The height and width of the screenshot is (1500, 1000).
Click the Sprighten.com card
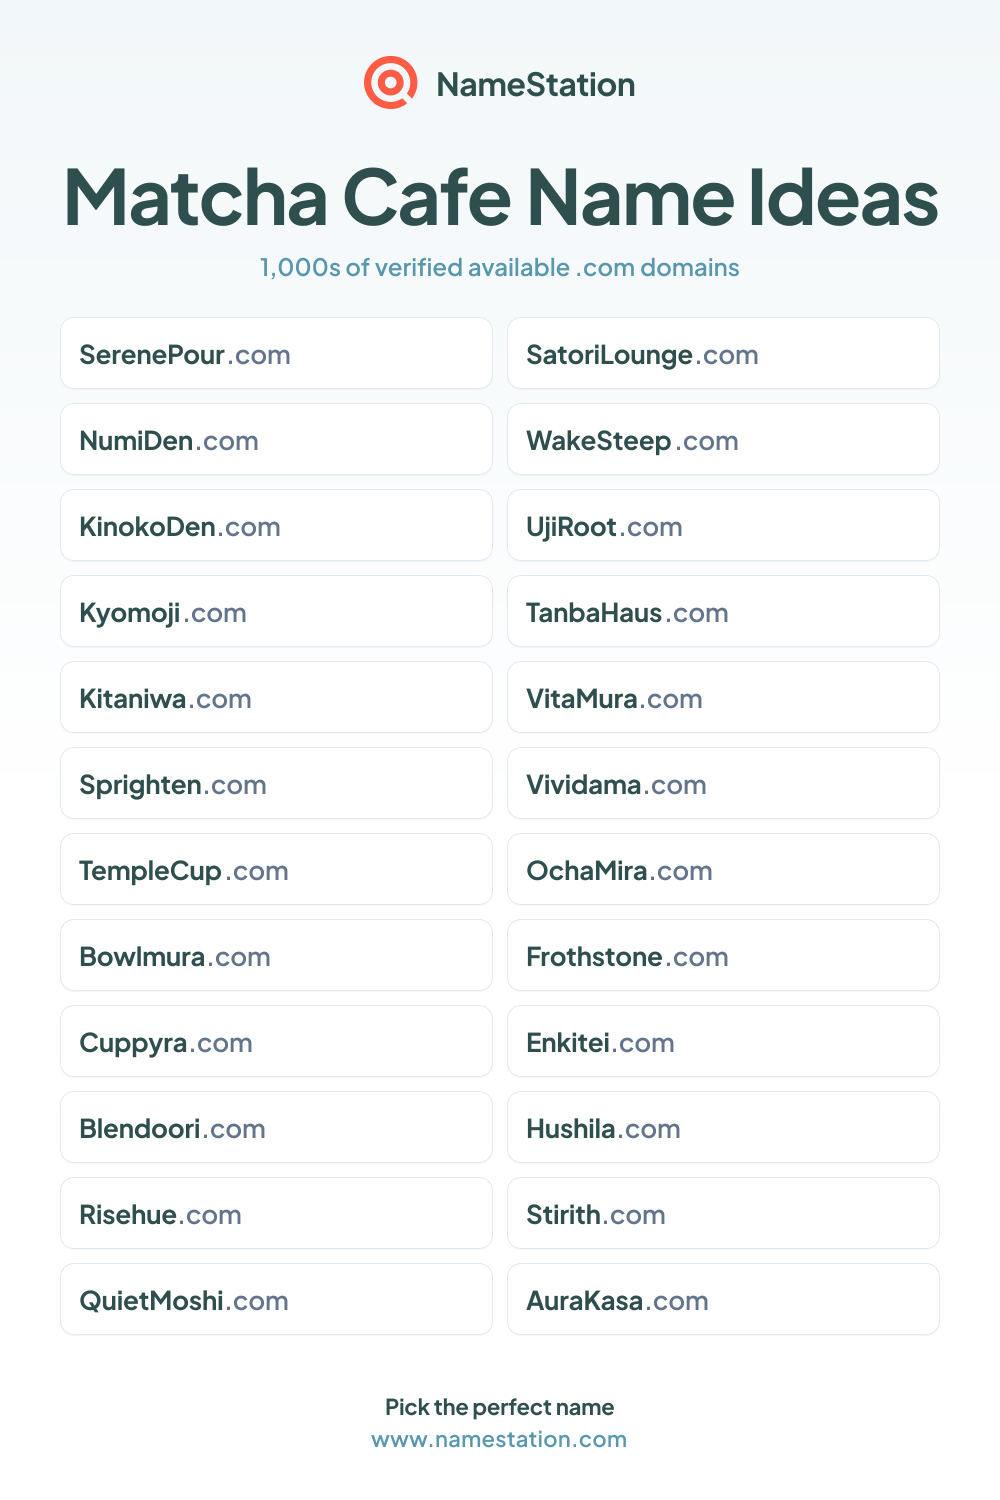pyautogui.click(x=276, y=783)
